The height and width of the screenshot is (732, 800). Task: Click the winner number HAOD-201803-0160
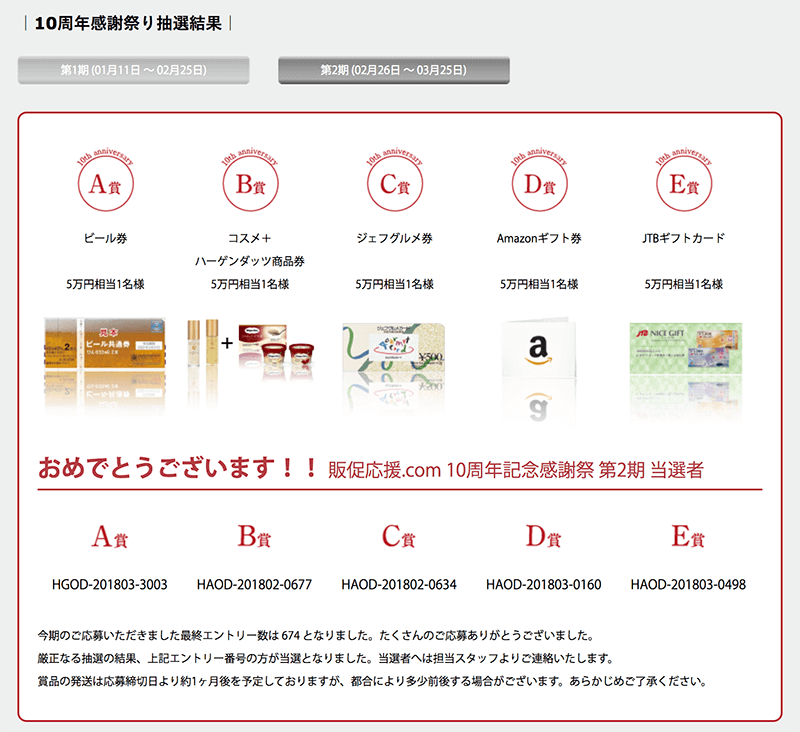click(x=543, y=584)
